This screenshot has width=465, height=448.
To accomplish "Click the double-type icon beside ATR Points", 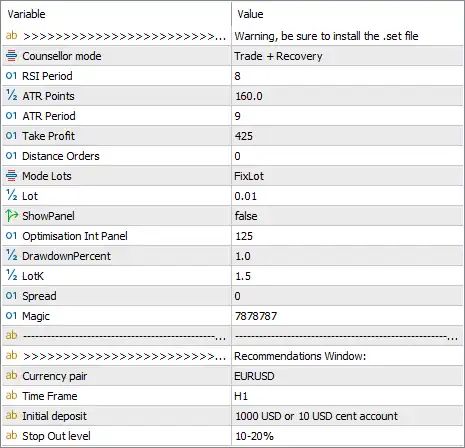I will tap(11, 96).
